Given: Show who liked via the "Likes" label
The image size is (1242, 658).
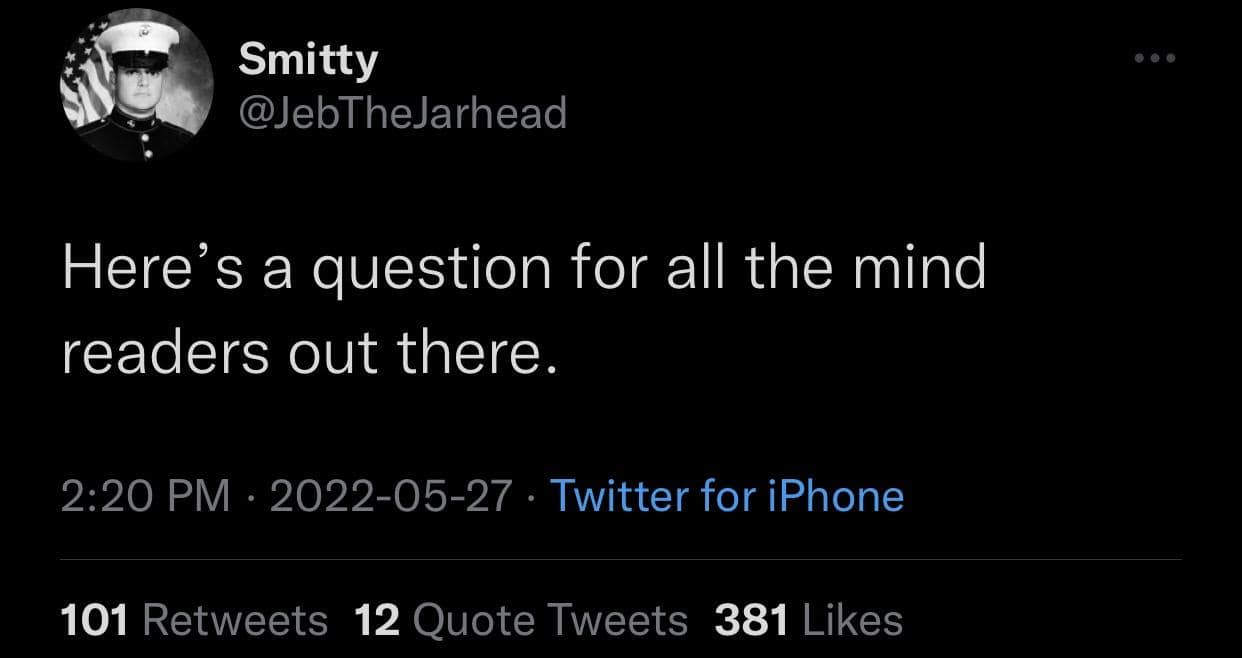Looking at the screenshot, I should pyautogui.click(x=853, y=621).
